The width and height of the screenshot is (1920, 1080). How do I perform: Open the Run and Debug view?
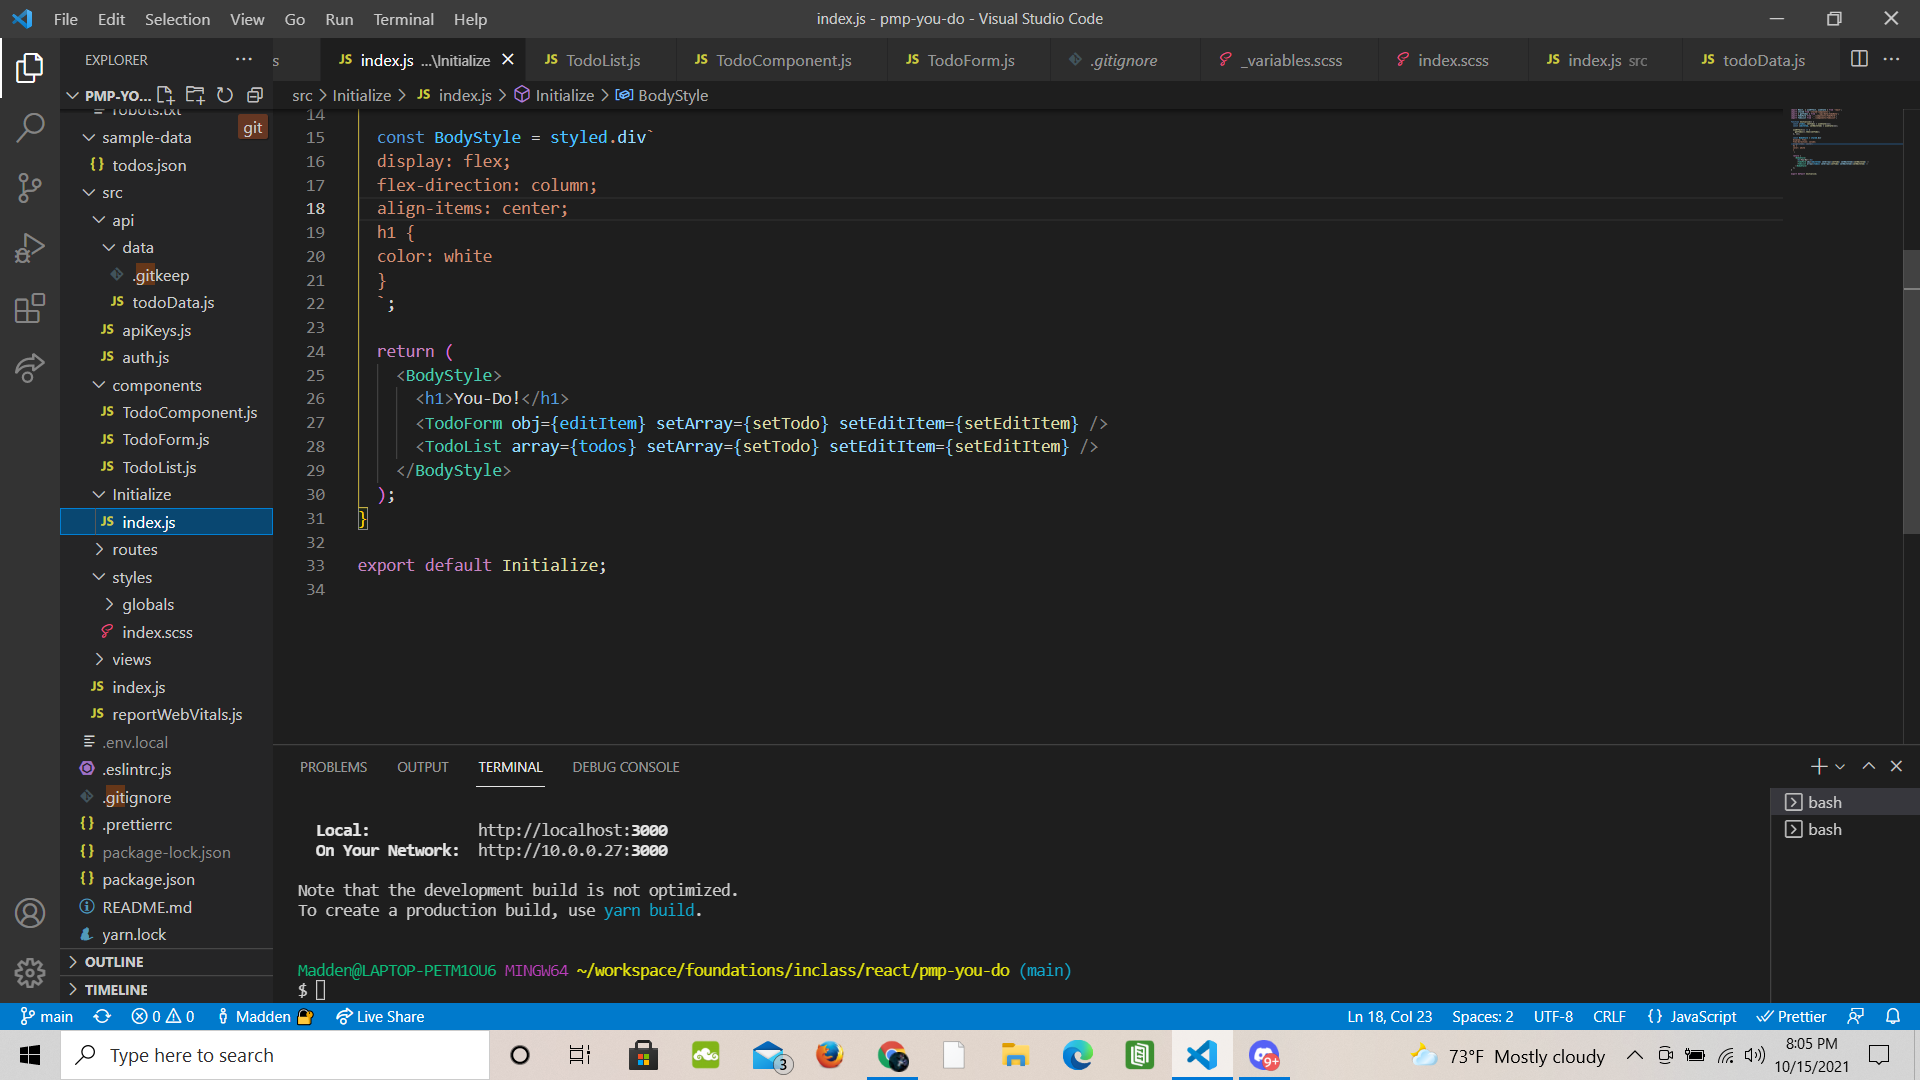[x=30, y=248]
